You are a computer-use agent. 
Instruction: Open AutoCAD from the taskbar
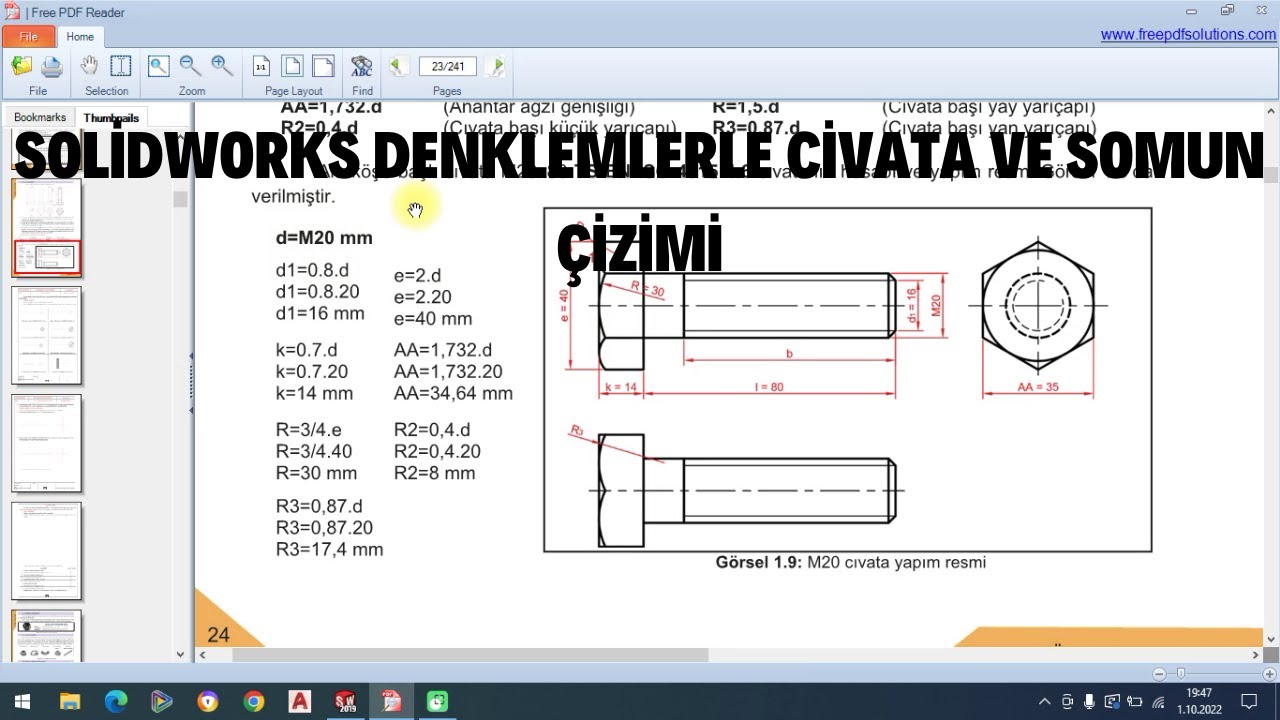299,701
